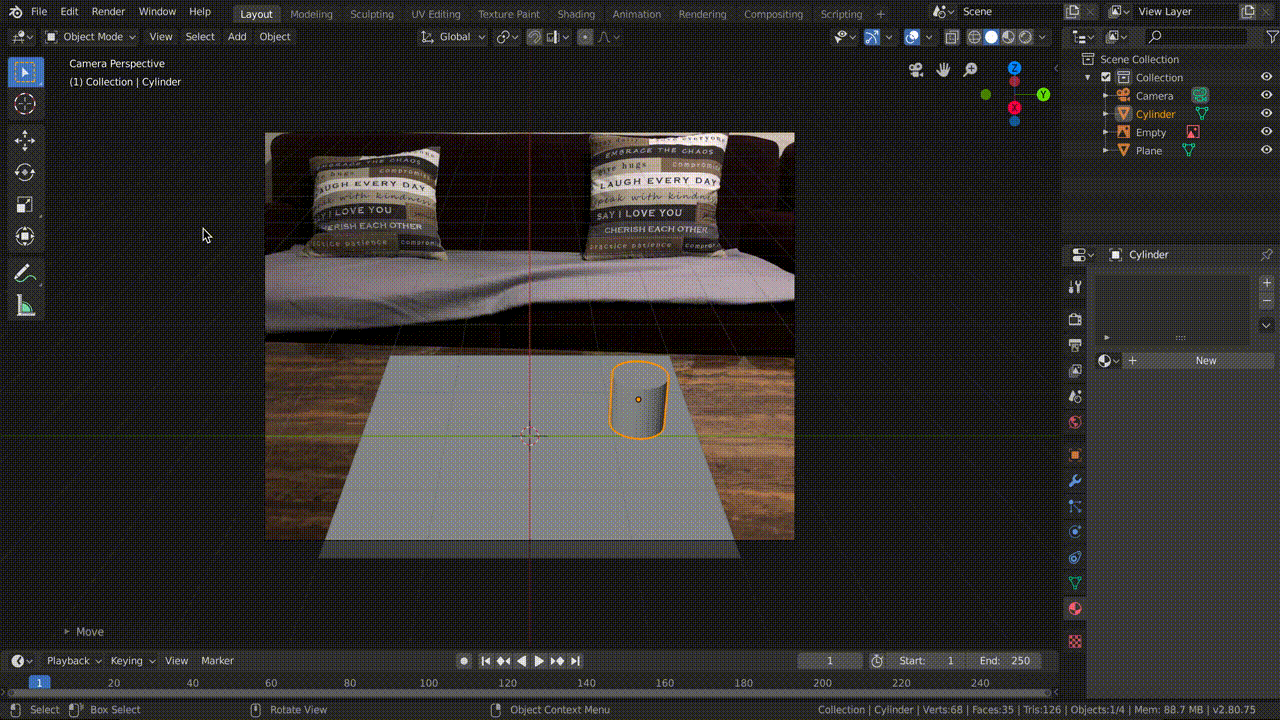
Task: Select the Move tool in toolbar
Action: (x=25, y=141)
